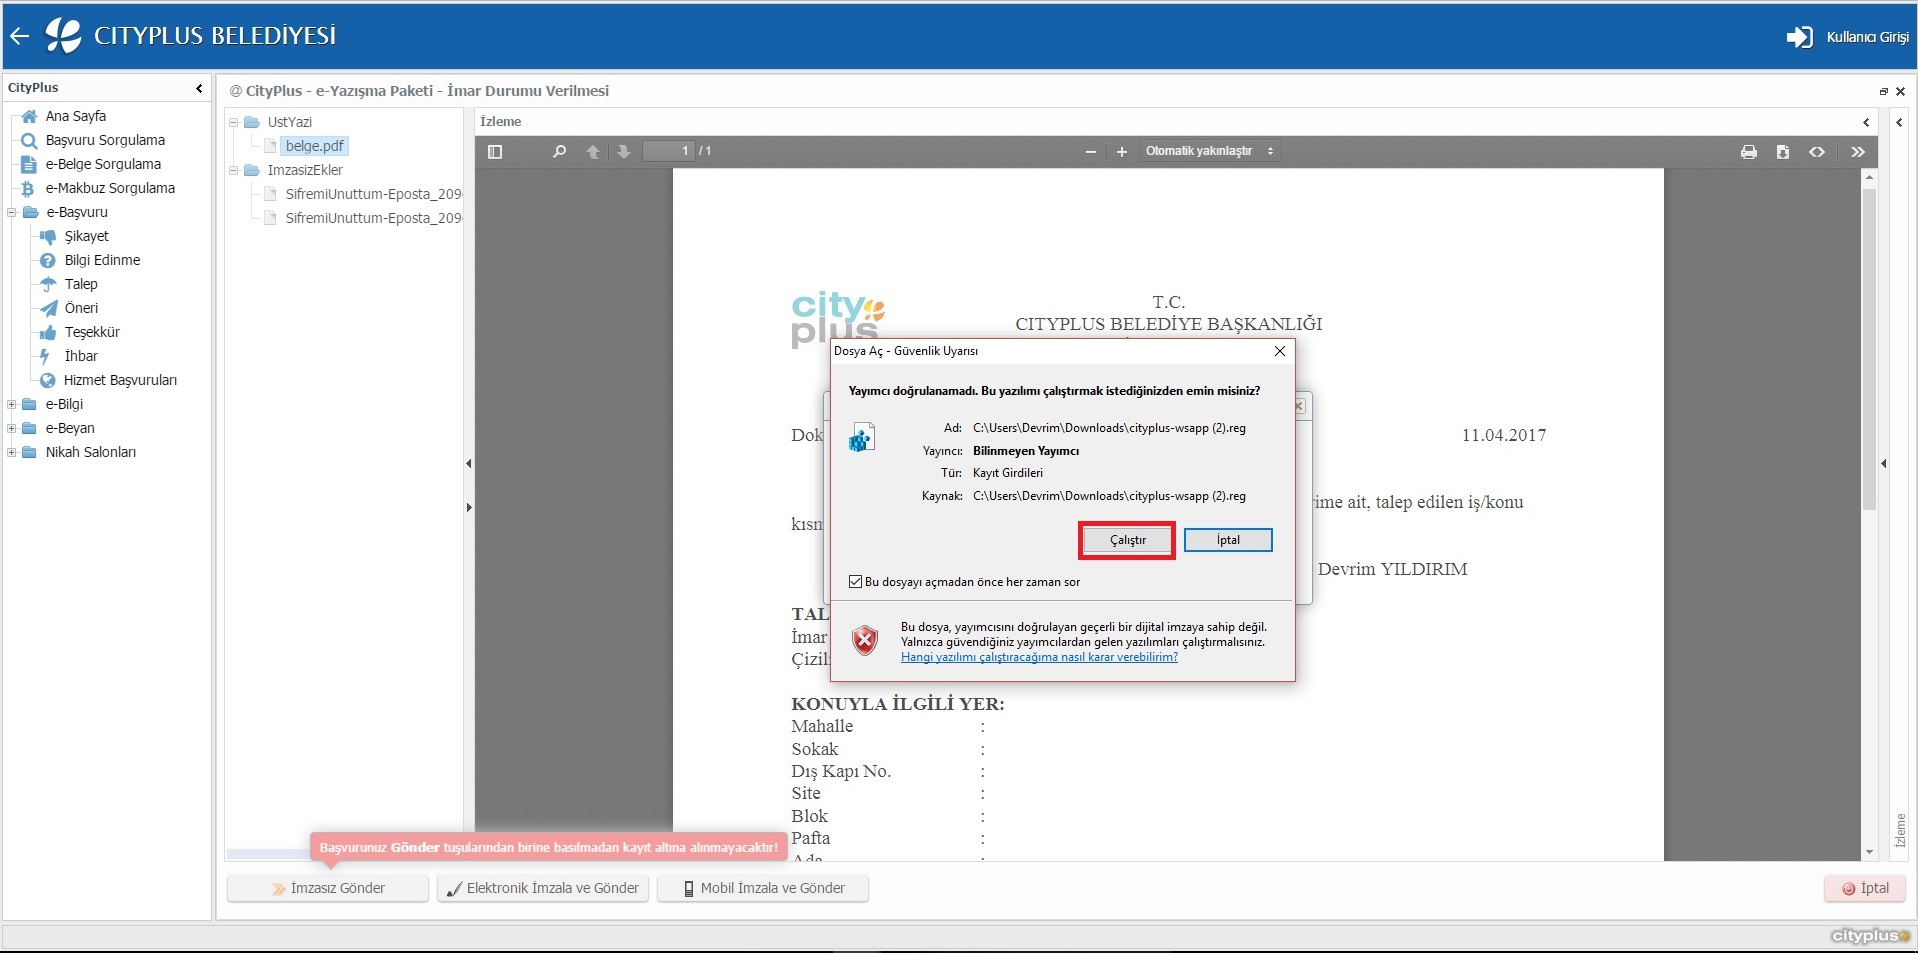1918x953 pixels.
Task: Open the Otomatik yakınlaştır zoom dropdown
Action: pyautogui.click(x=1210, y=151)
